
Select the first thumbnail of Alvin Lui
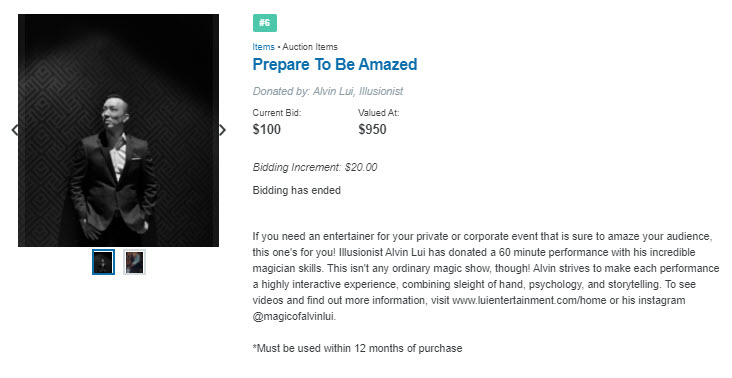tap(103, 262)
